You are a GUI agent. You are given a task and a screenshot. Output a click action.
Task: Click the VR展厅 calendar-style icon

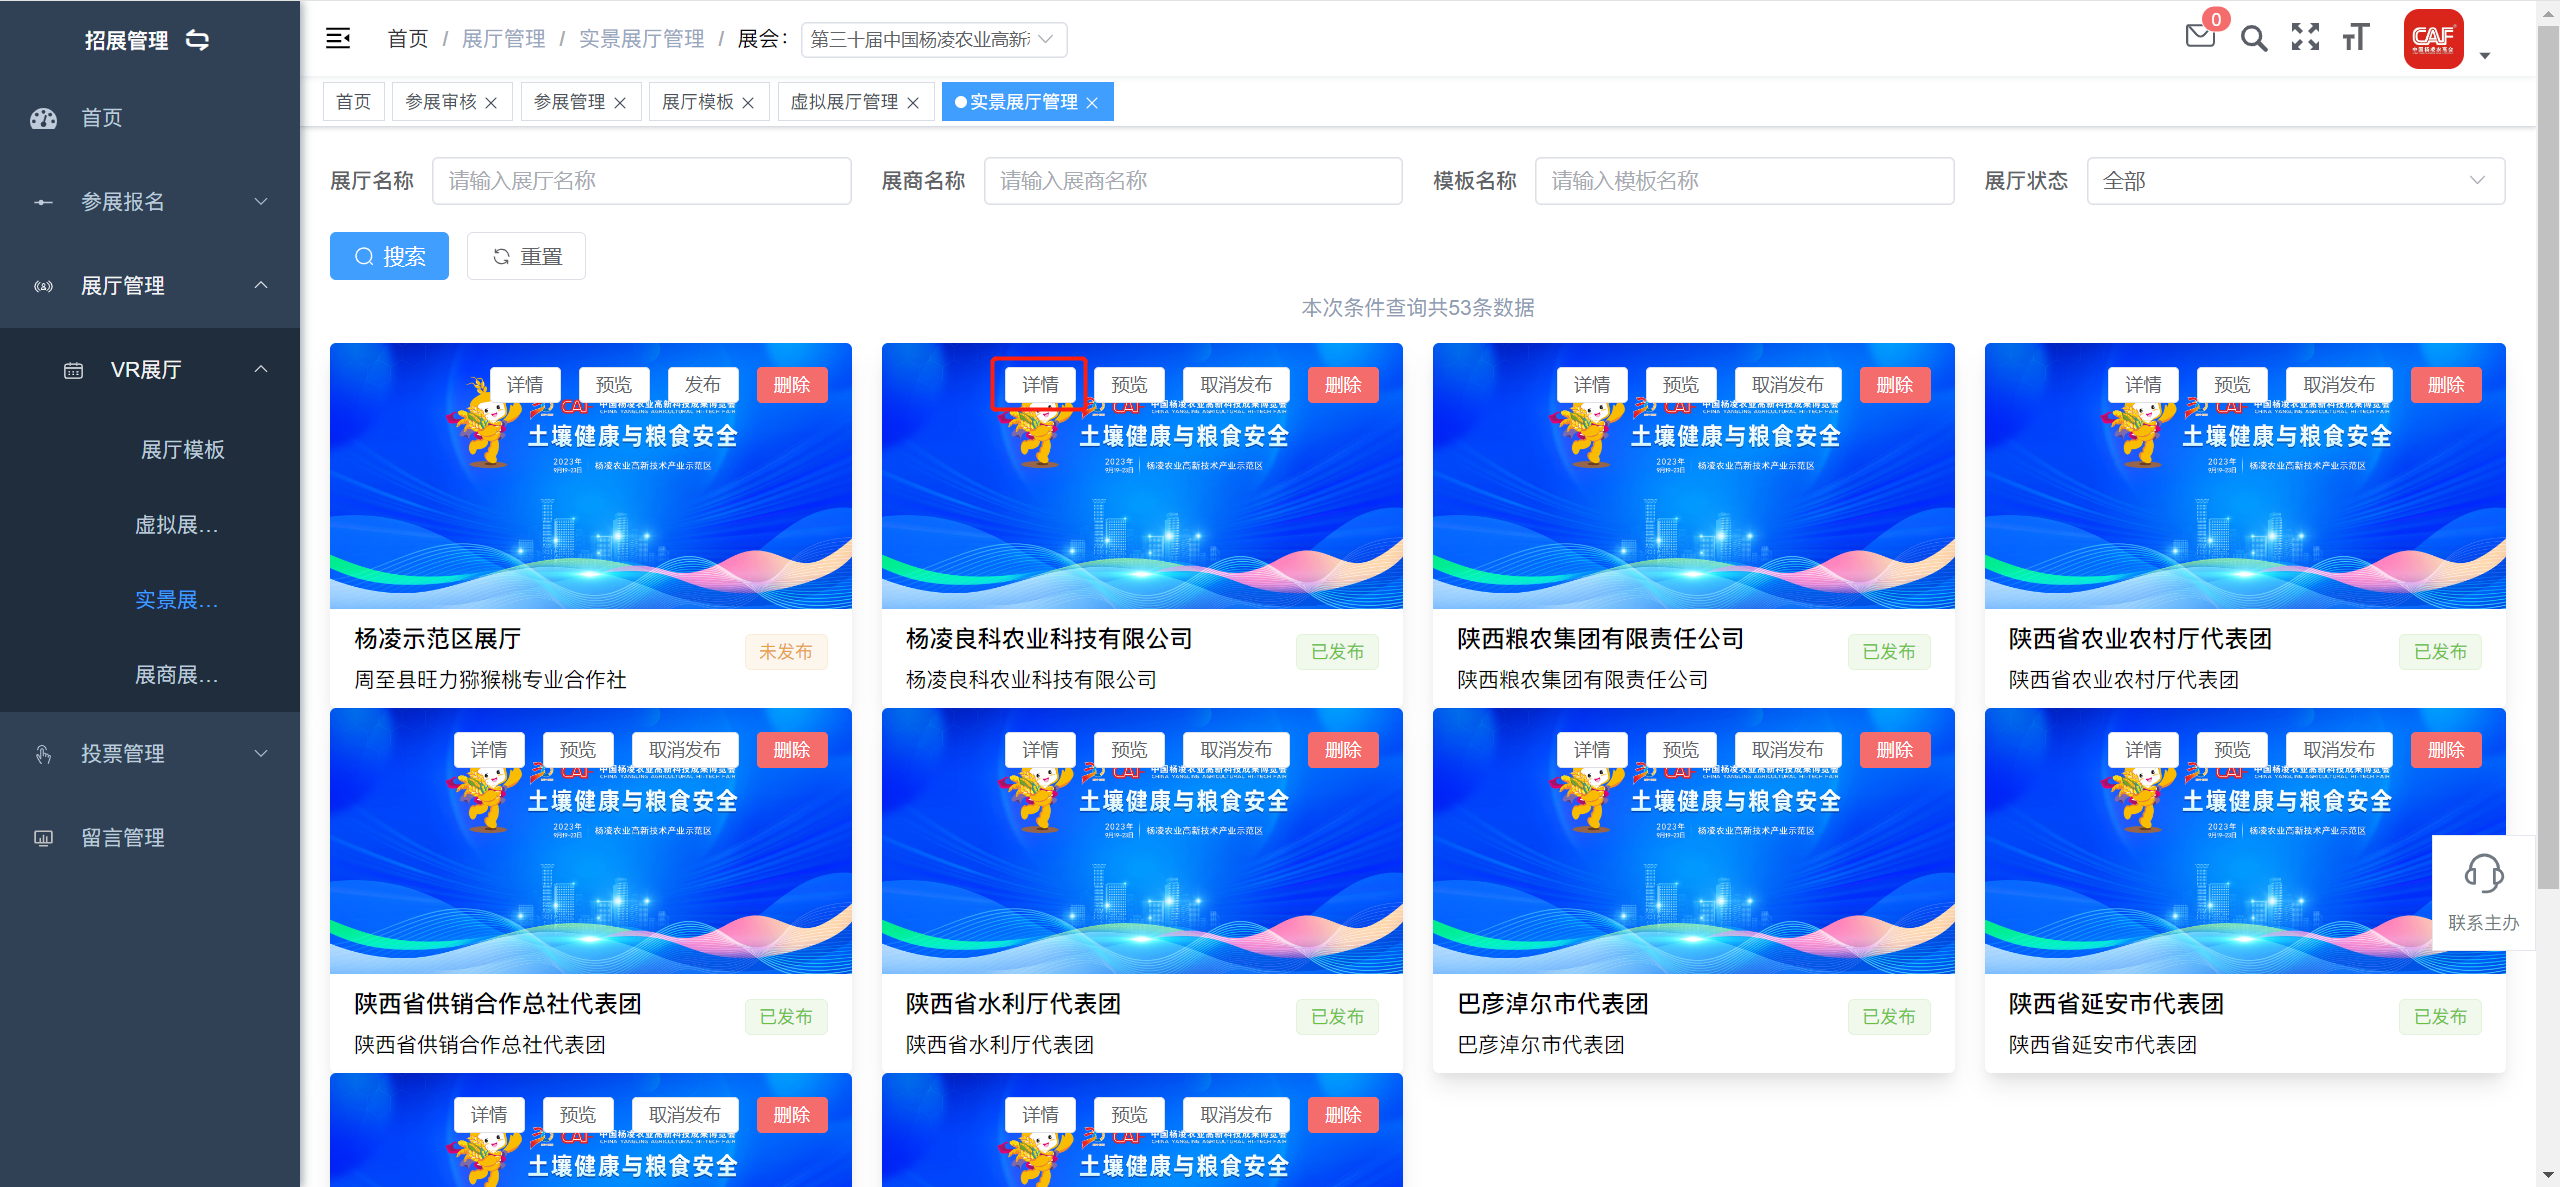click(x=73, y=370)
